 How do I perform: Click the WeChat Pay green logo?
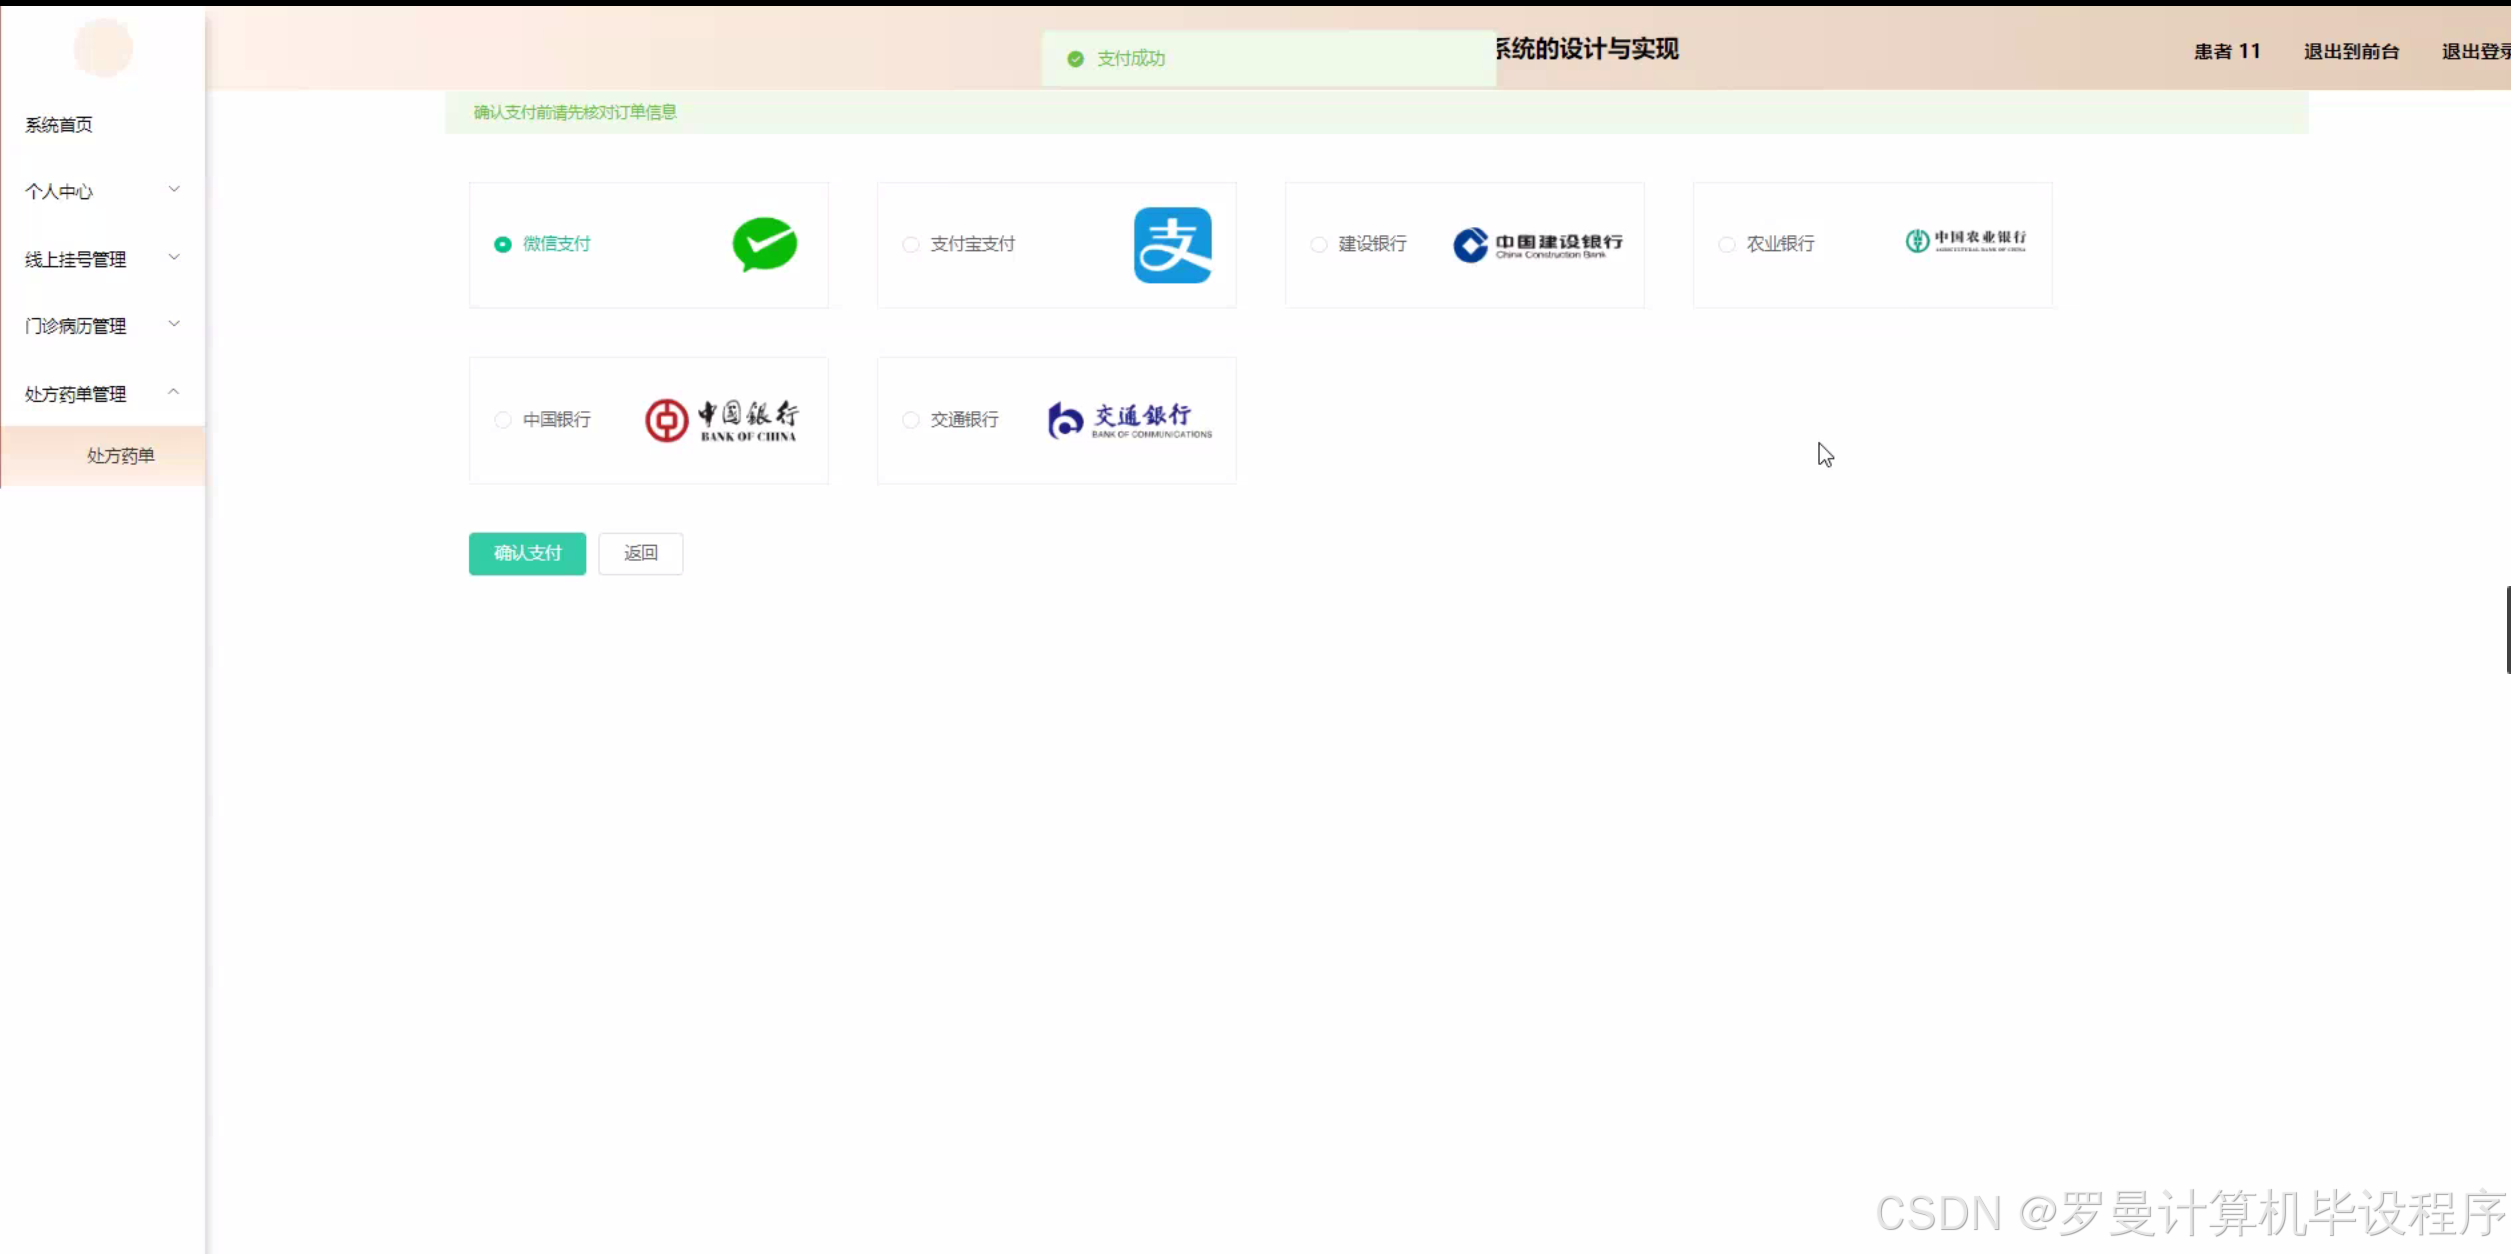point(764,244)
